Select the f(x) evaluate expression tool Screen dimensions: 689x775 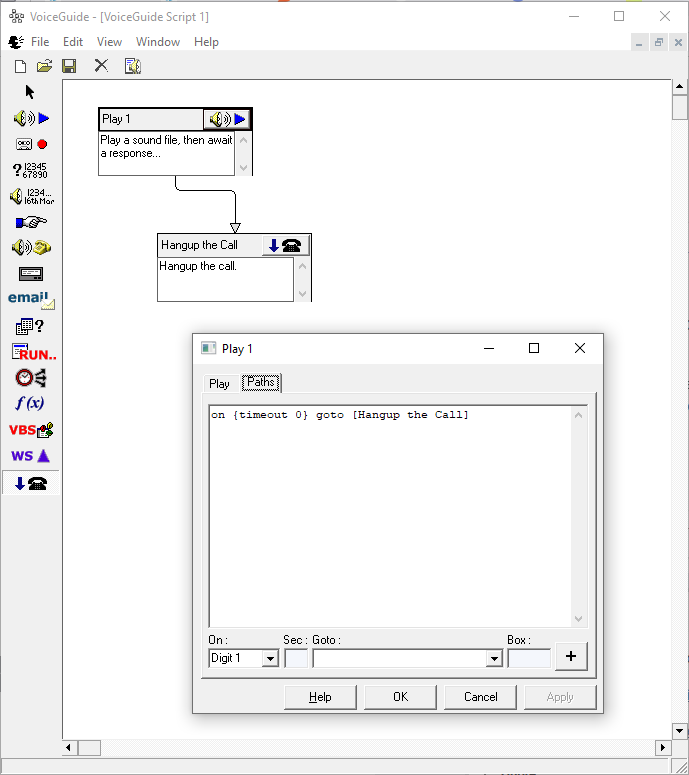click(x=30, y=403)
